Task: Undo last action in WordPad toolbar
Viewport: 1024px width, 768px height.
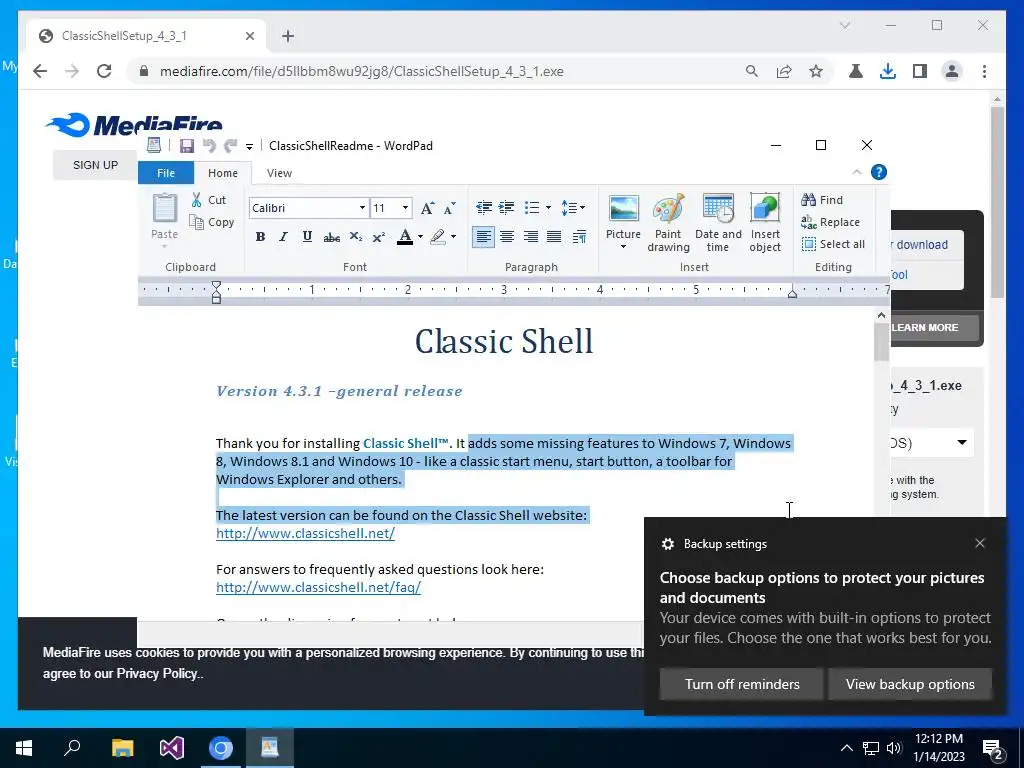Action: click(x=208, y=146)
